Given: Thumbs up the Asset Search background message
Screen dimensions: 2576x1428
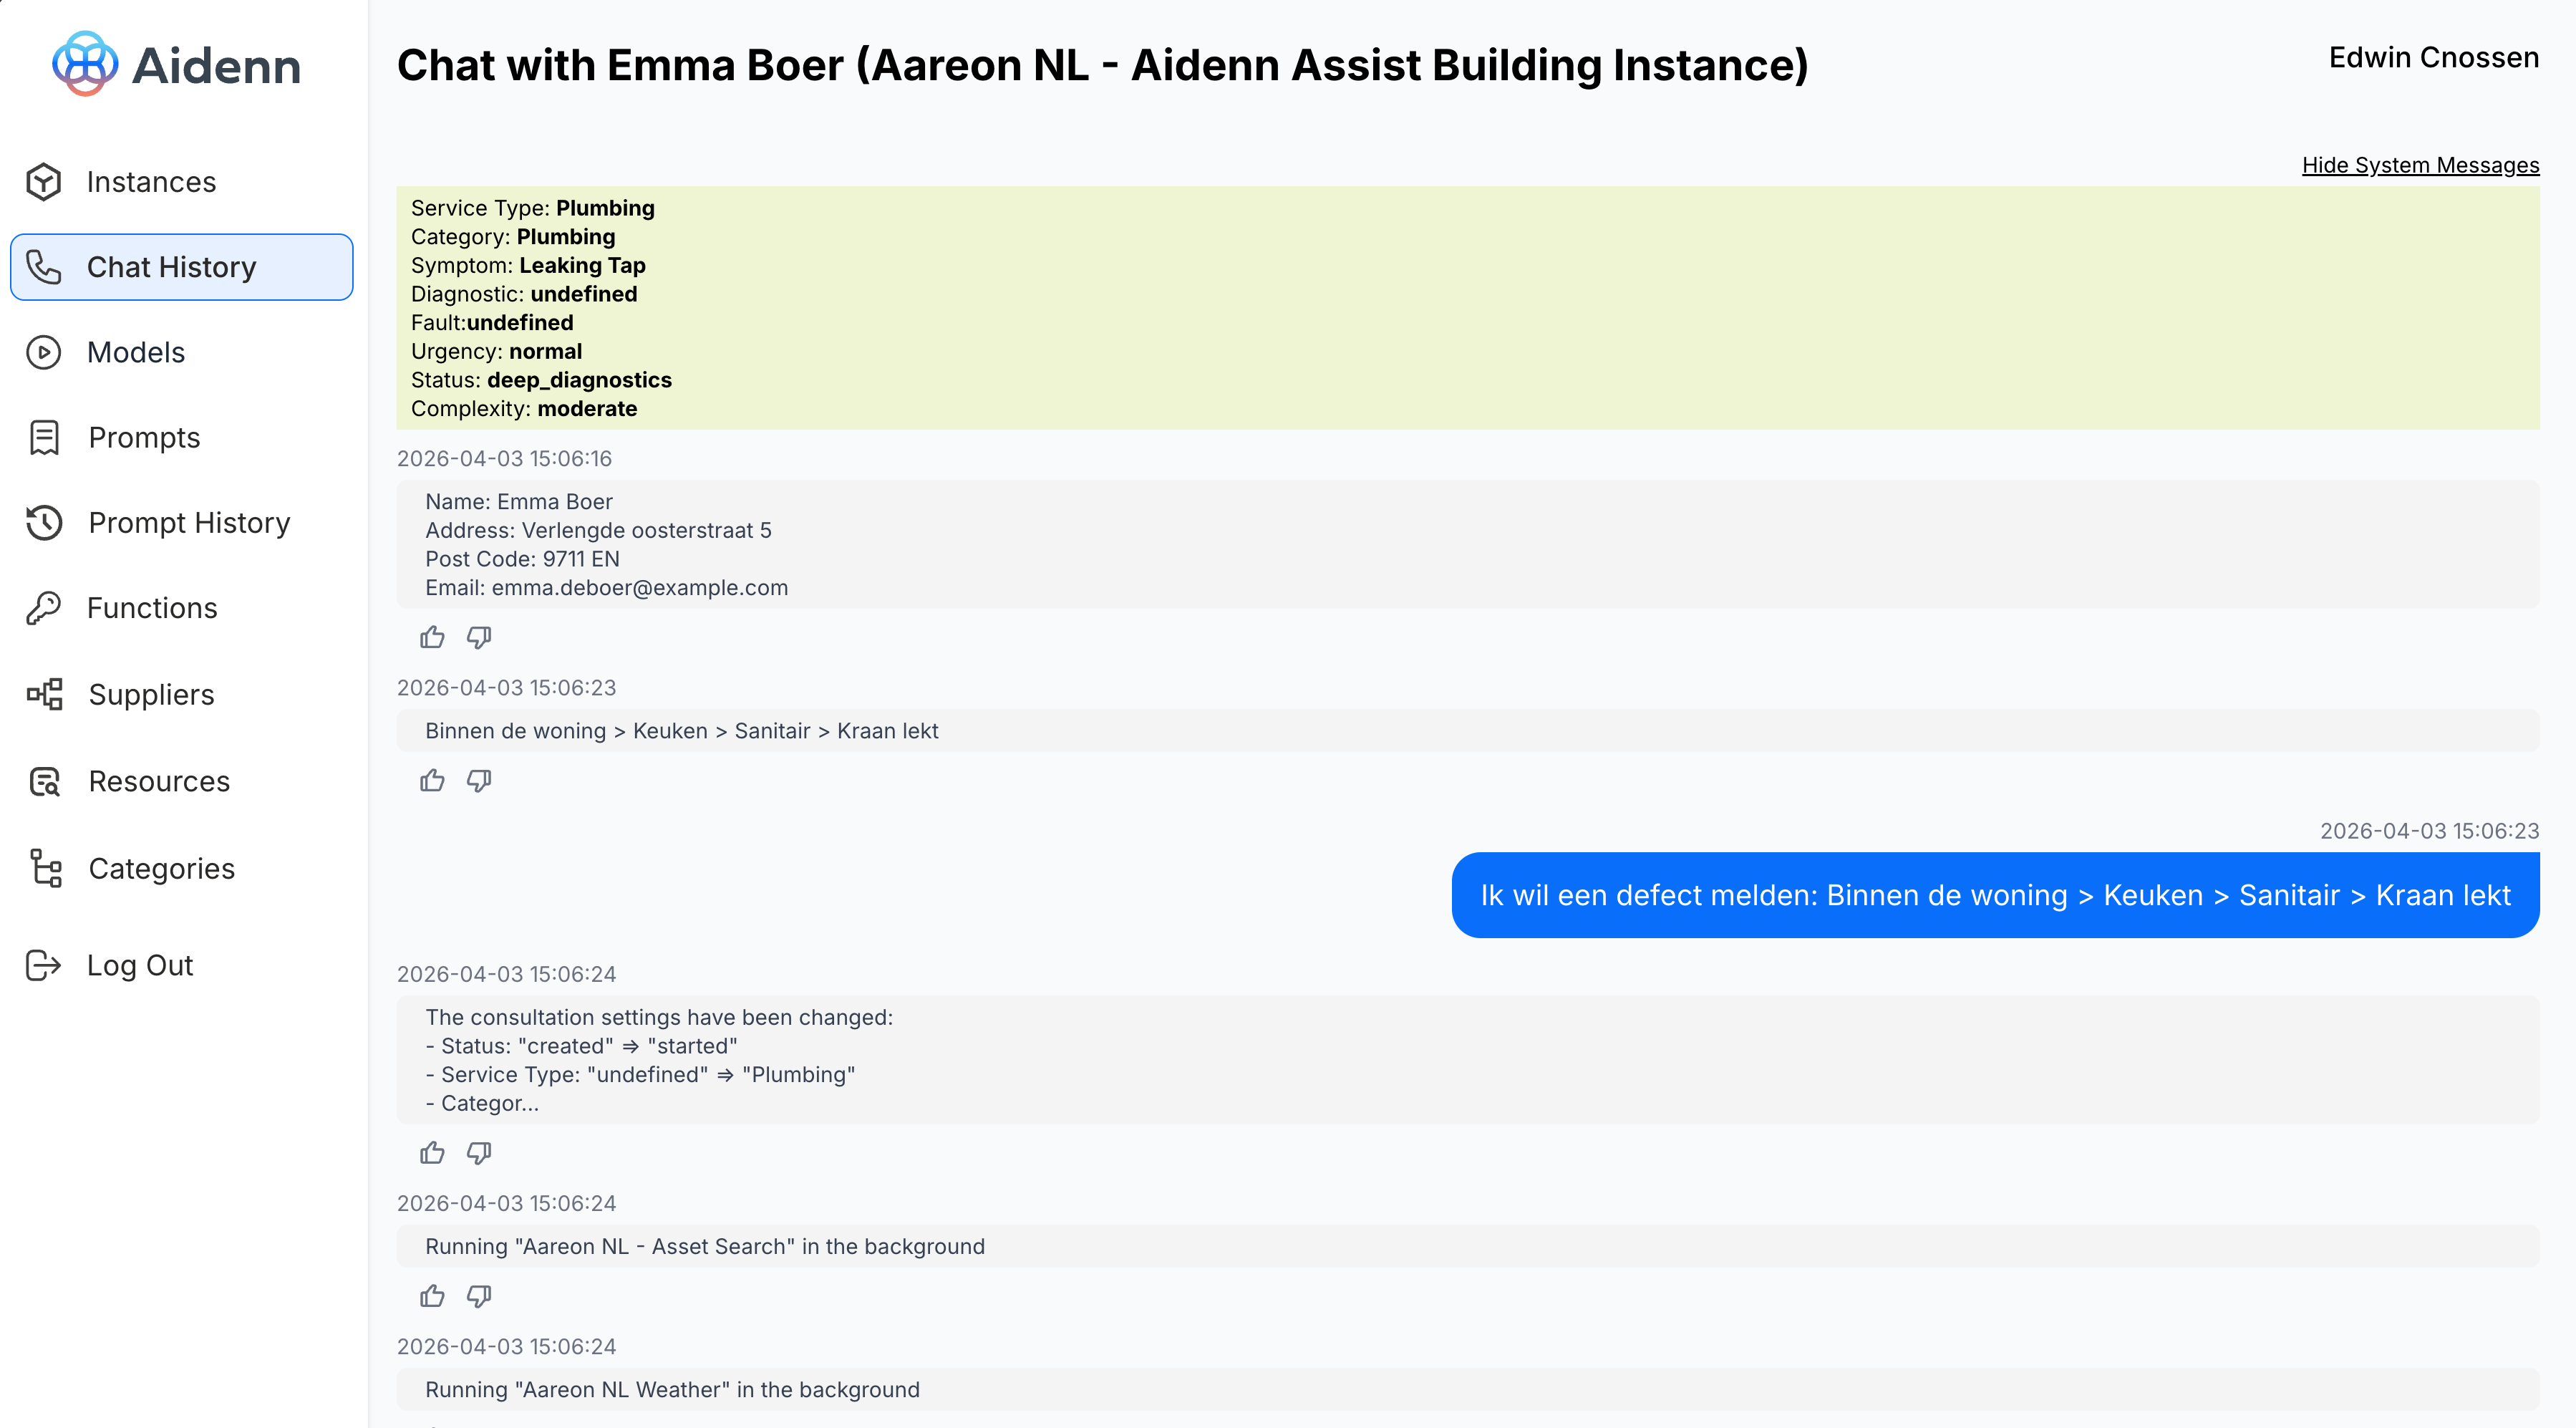Looking at the screenshot, I should pos(432,1296).
